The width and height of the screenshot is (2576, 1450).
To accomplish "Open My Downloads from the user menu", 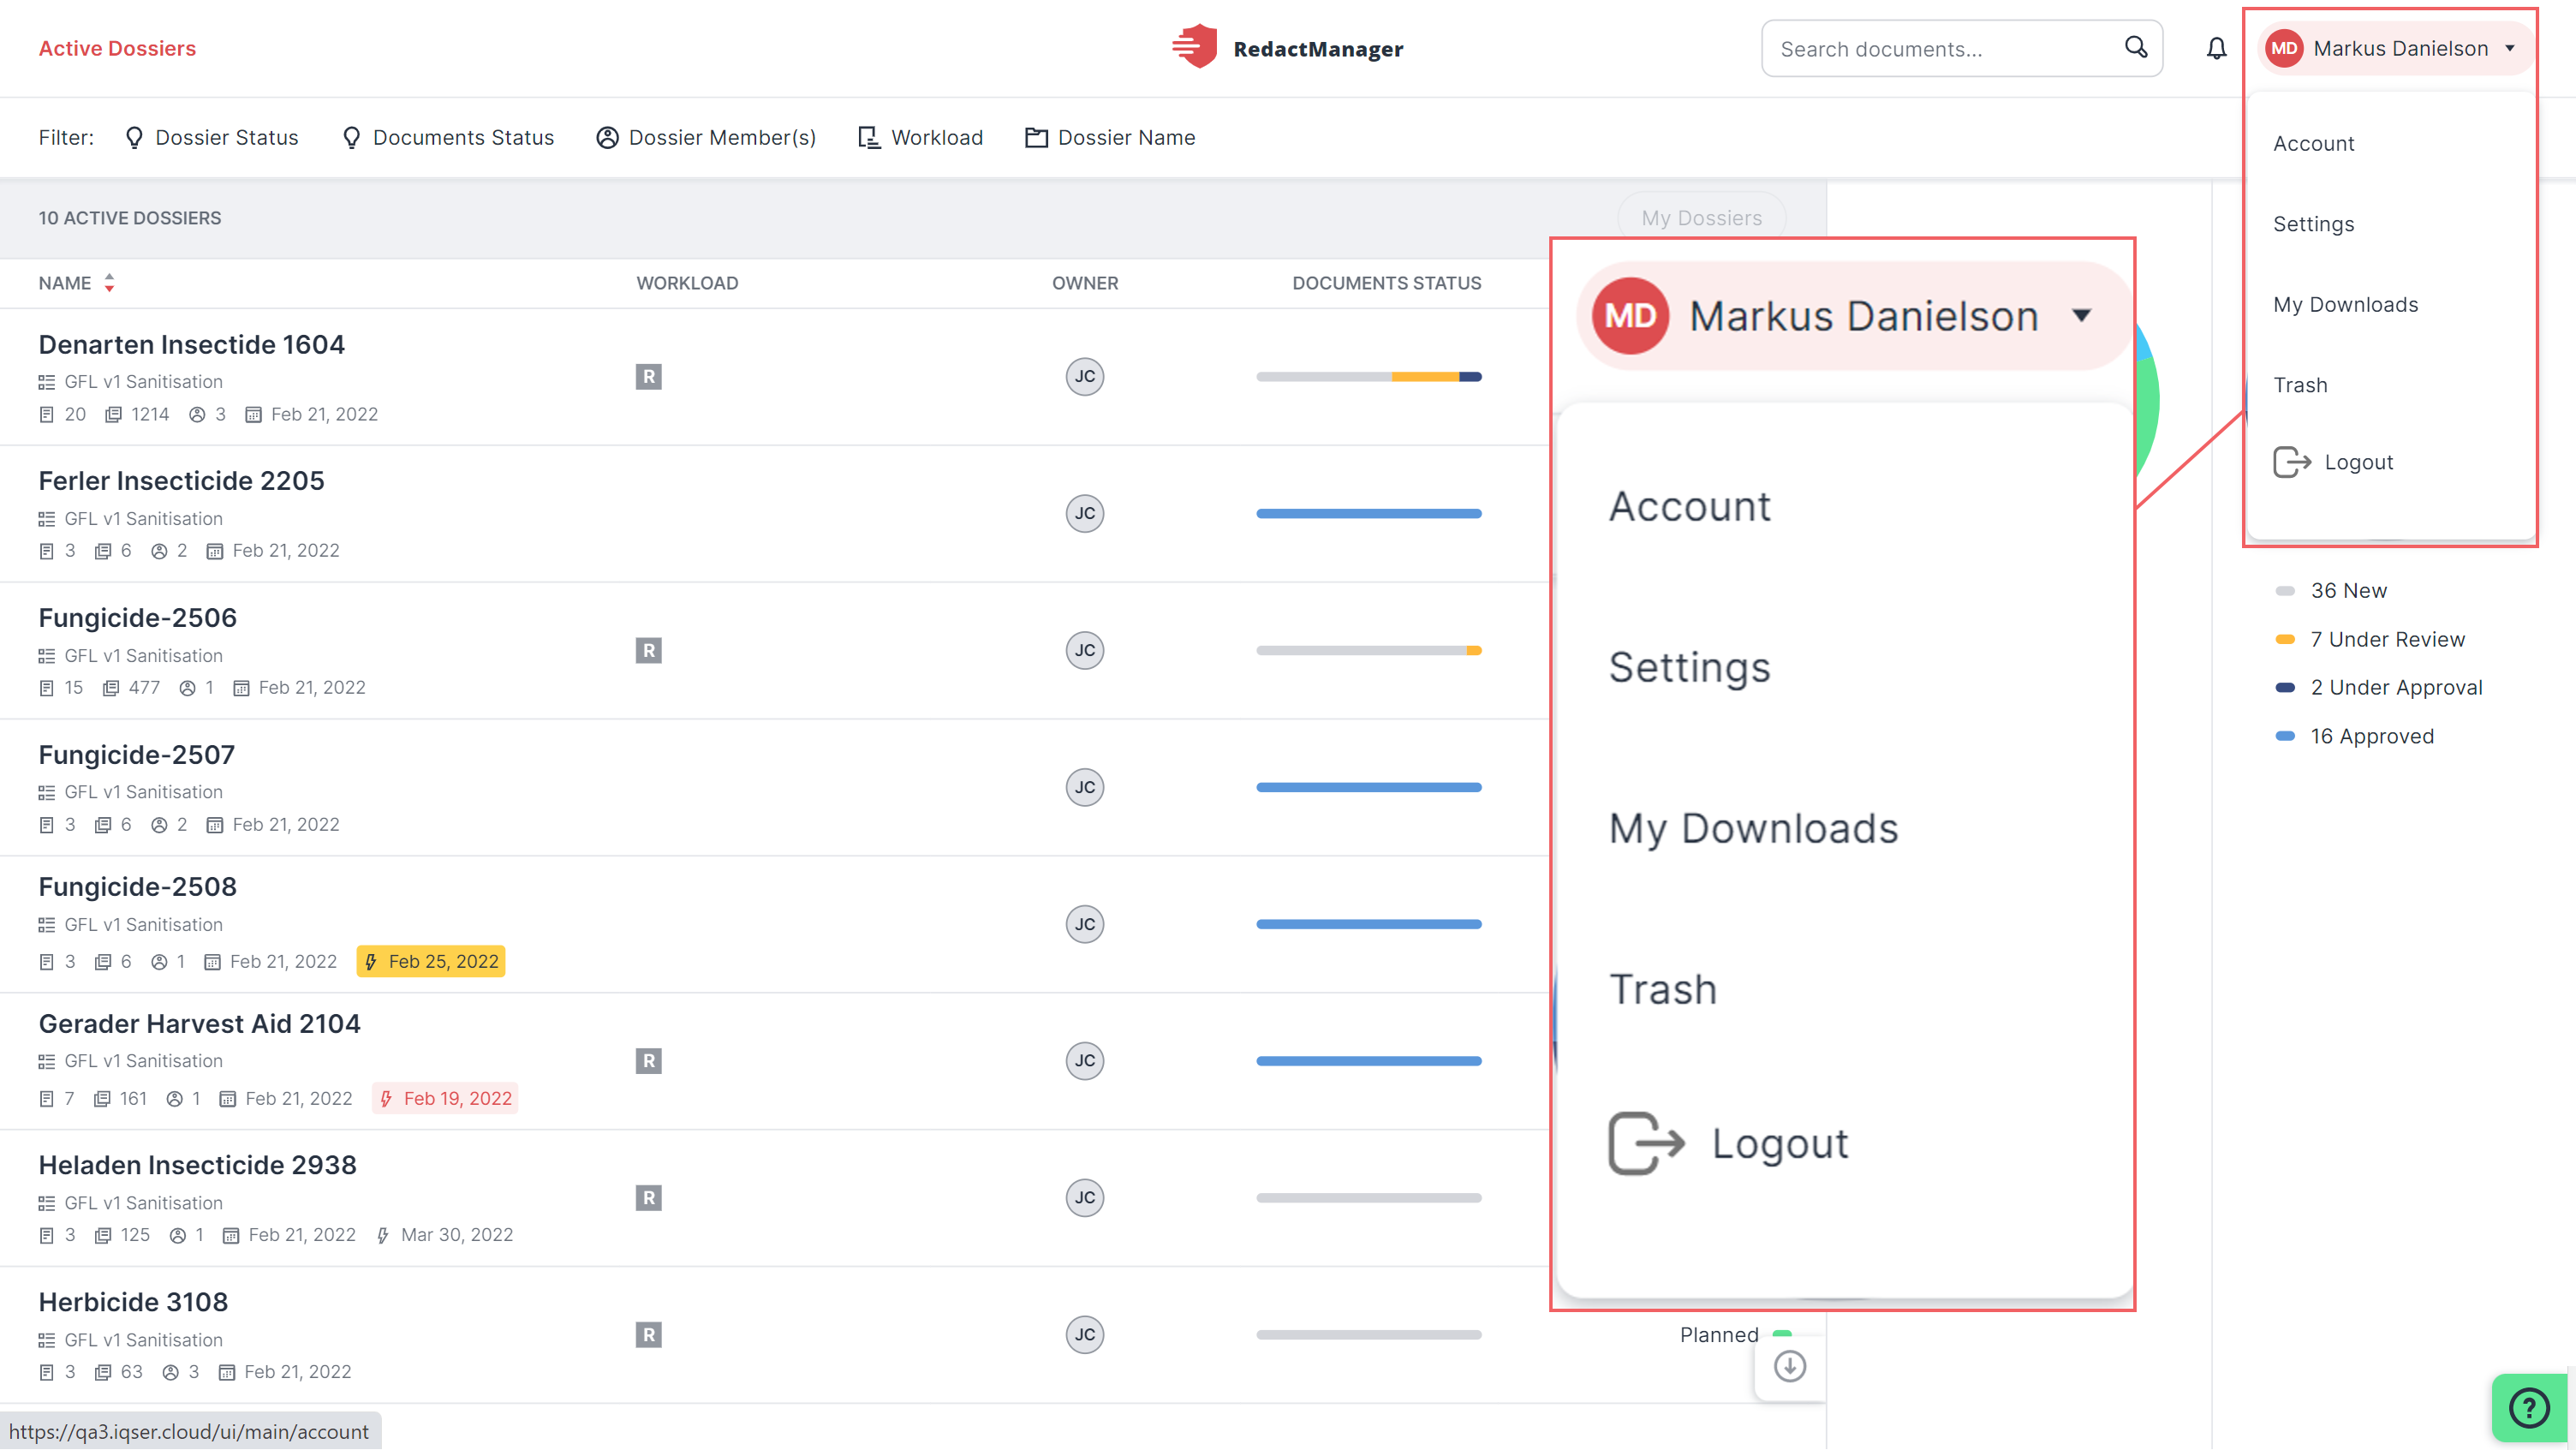I will click(2346, 305).
